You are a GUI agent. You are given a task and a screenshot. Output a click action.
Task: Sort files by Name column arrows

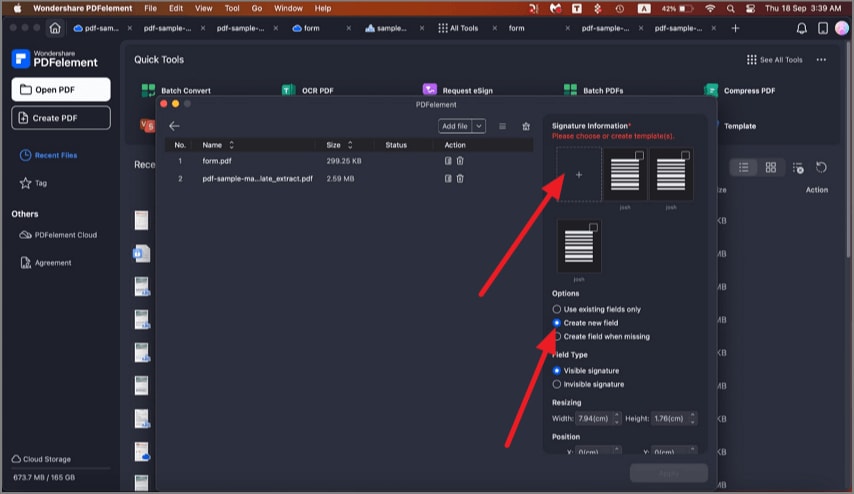click(231, 145)
